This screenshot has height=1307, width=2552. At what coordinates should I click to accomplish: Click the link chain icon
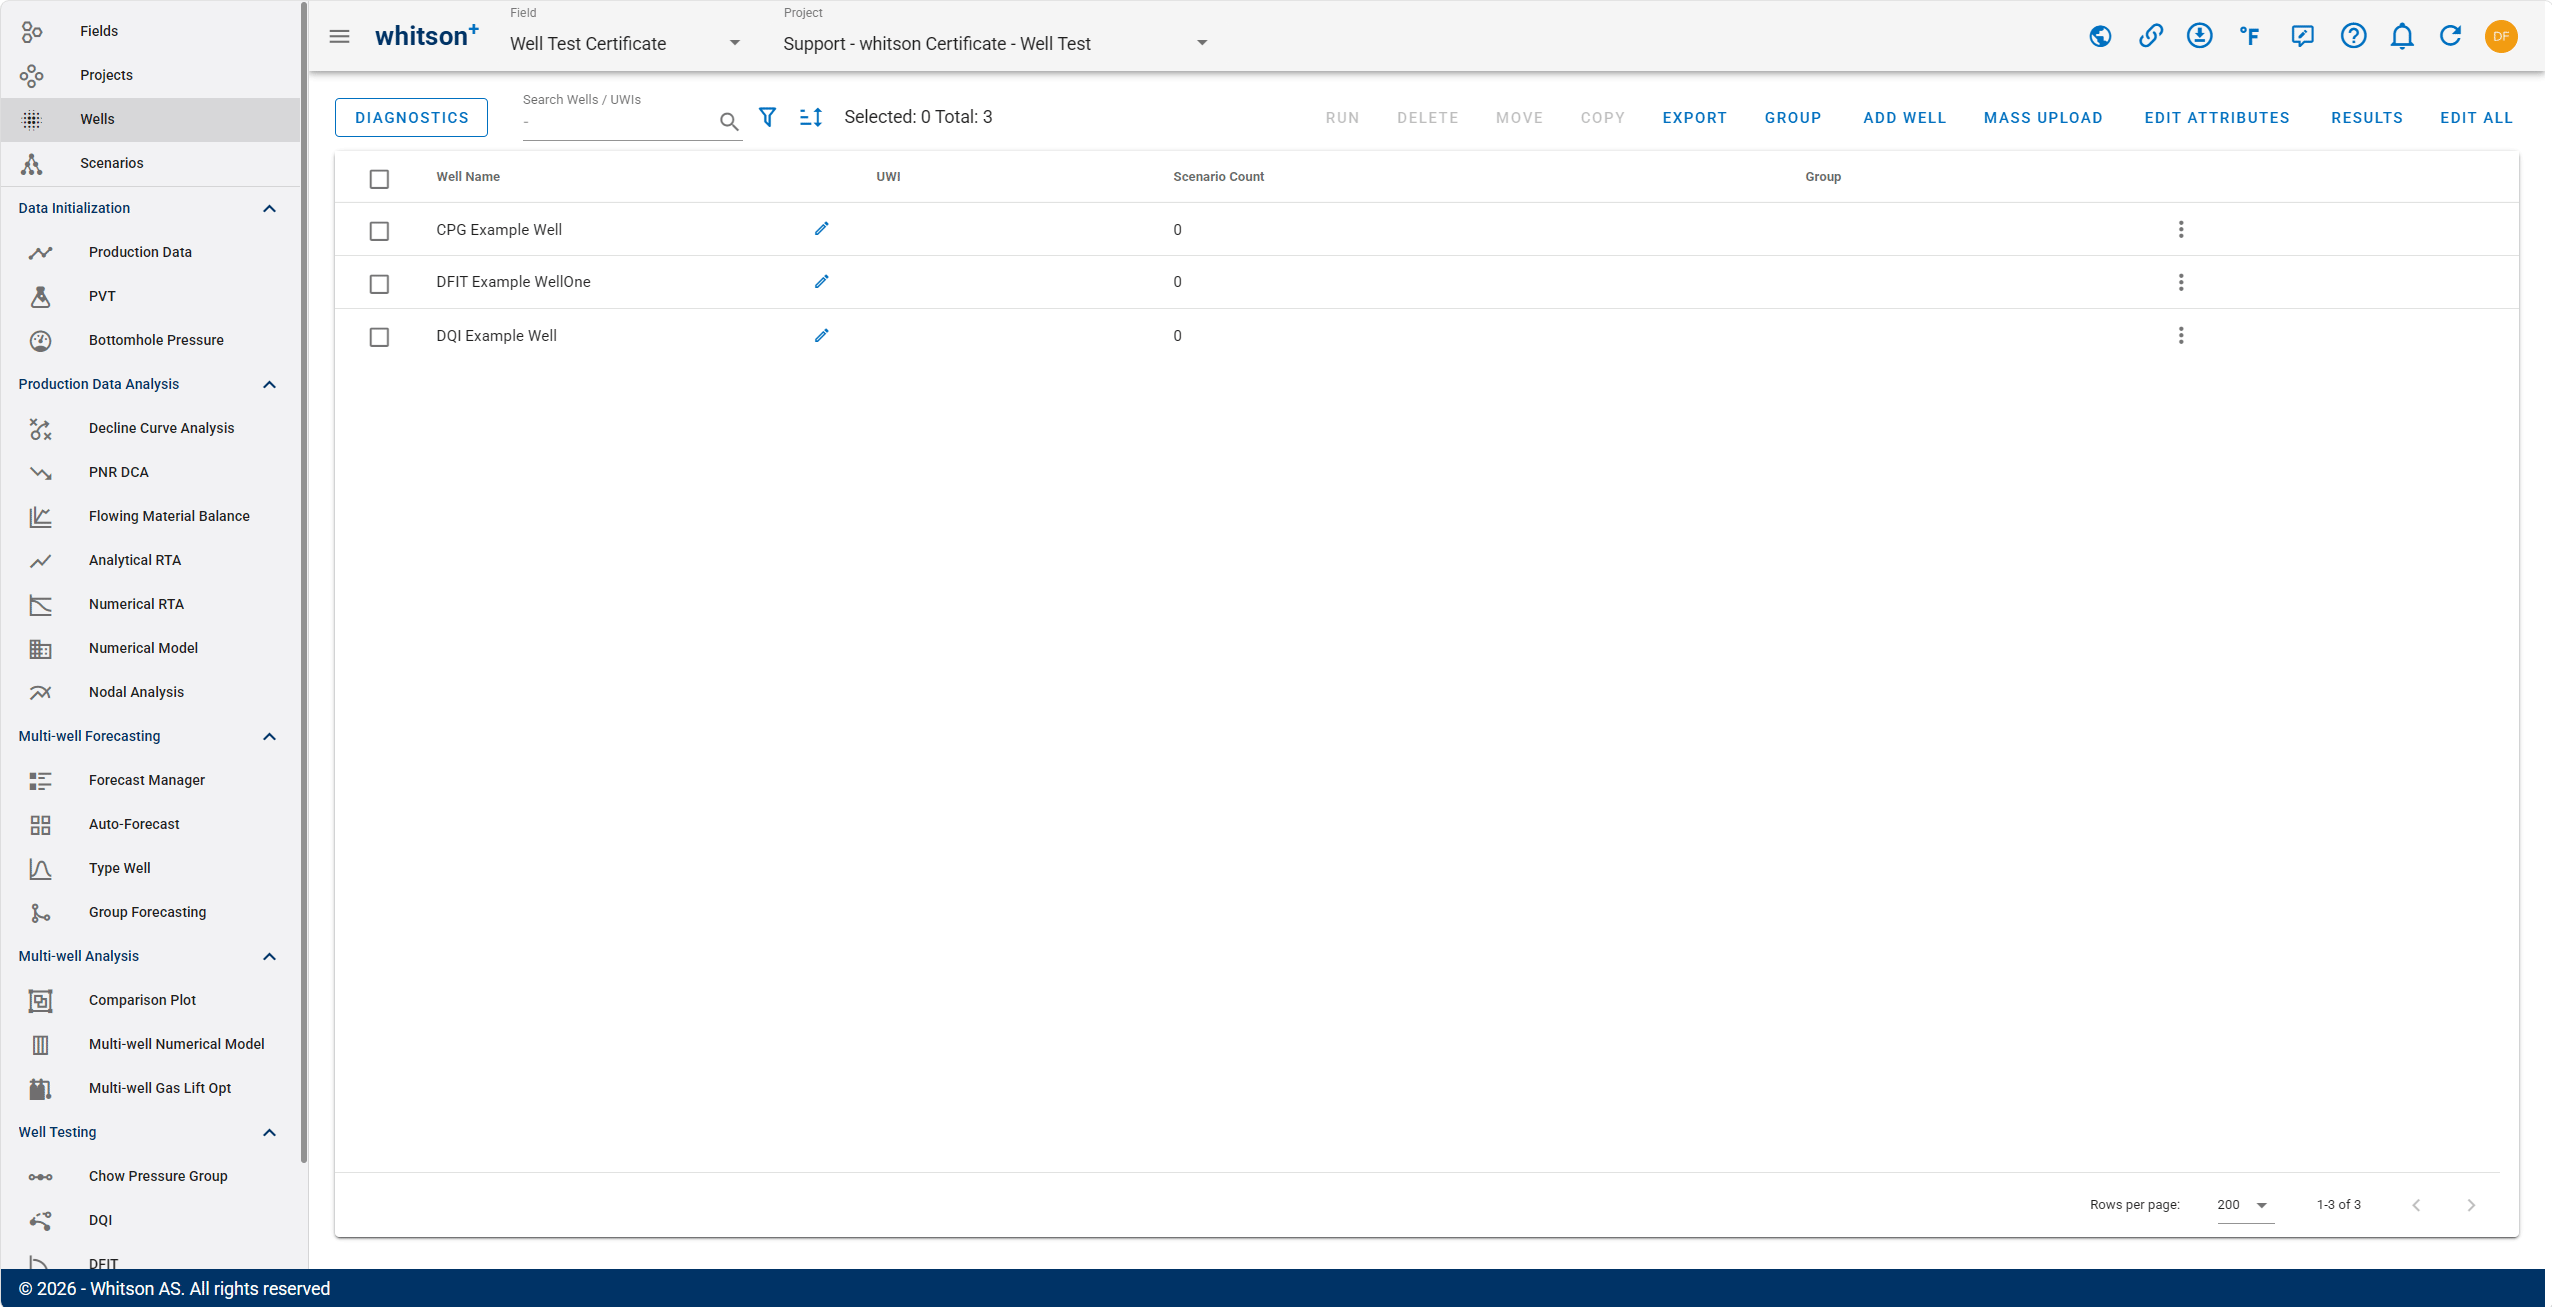pyautogui.click(x=2151, y=37)
